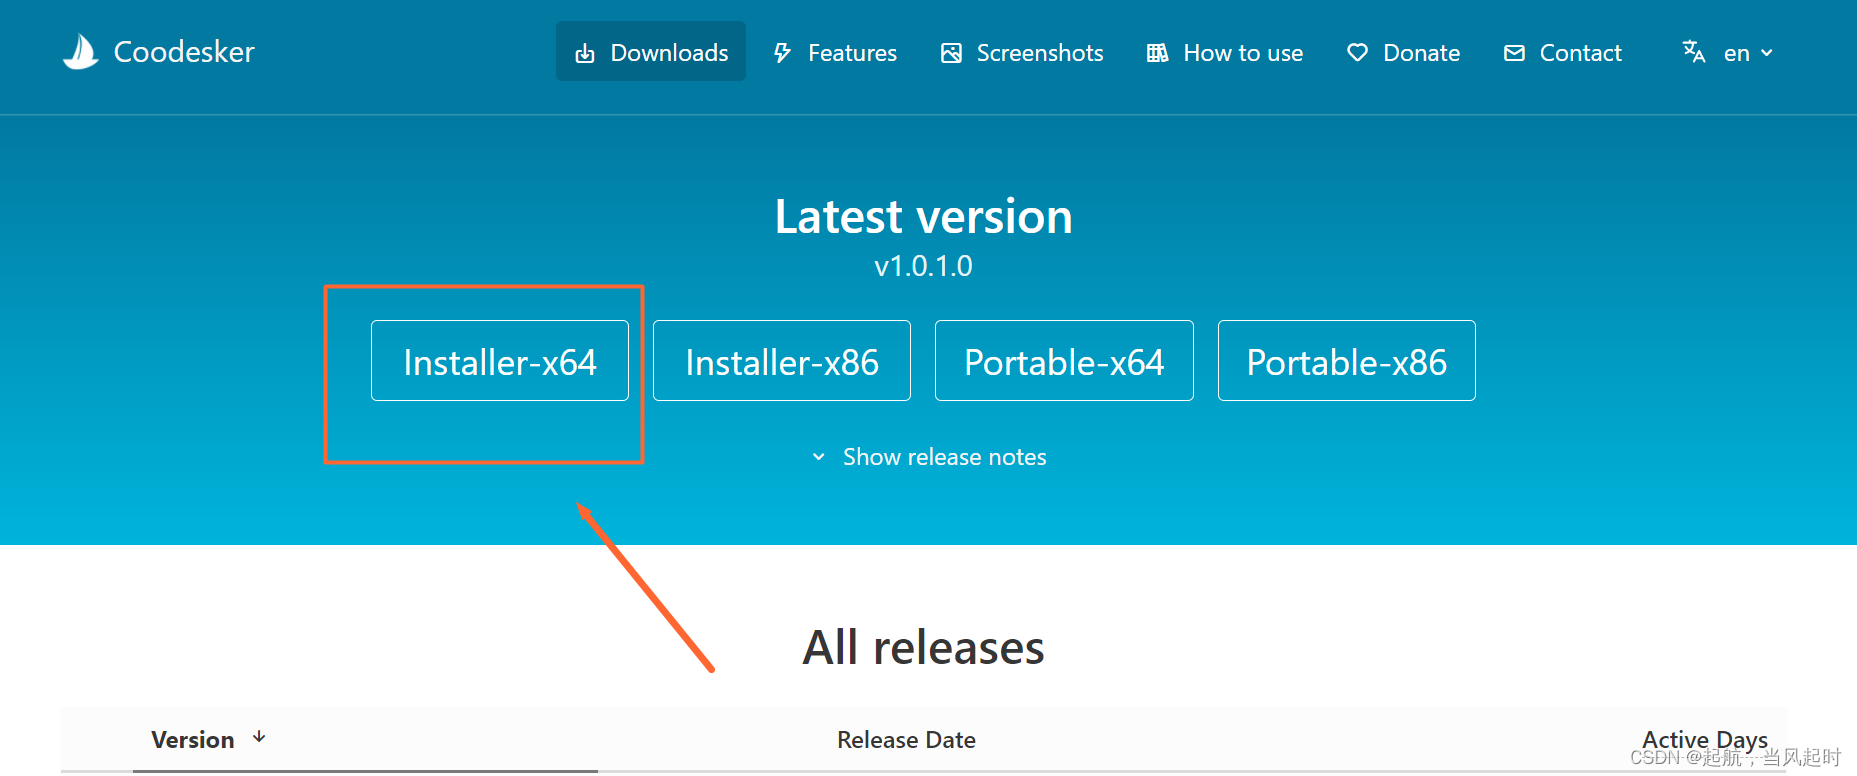Click the Coodesker sailboat logo icon
Screen dimensions: 1857x776
point(81,52)
